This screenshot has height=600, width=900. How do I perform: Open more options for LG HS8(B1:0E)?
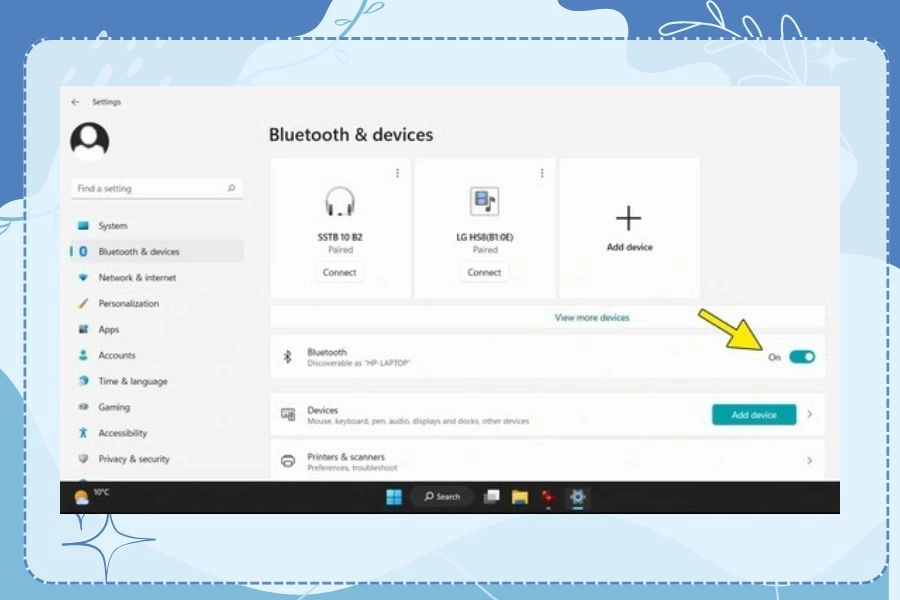tap(542, 173)
